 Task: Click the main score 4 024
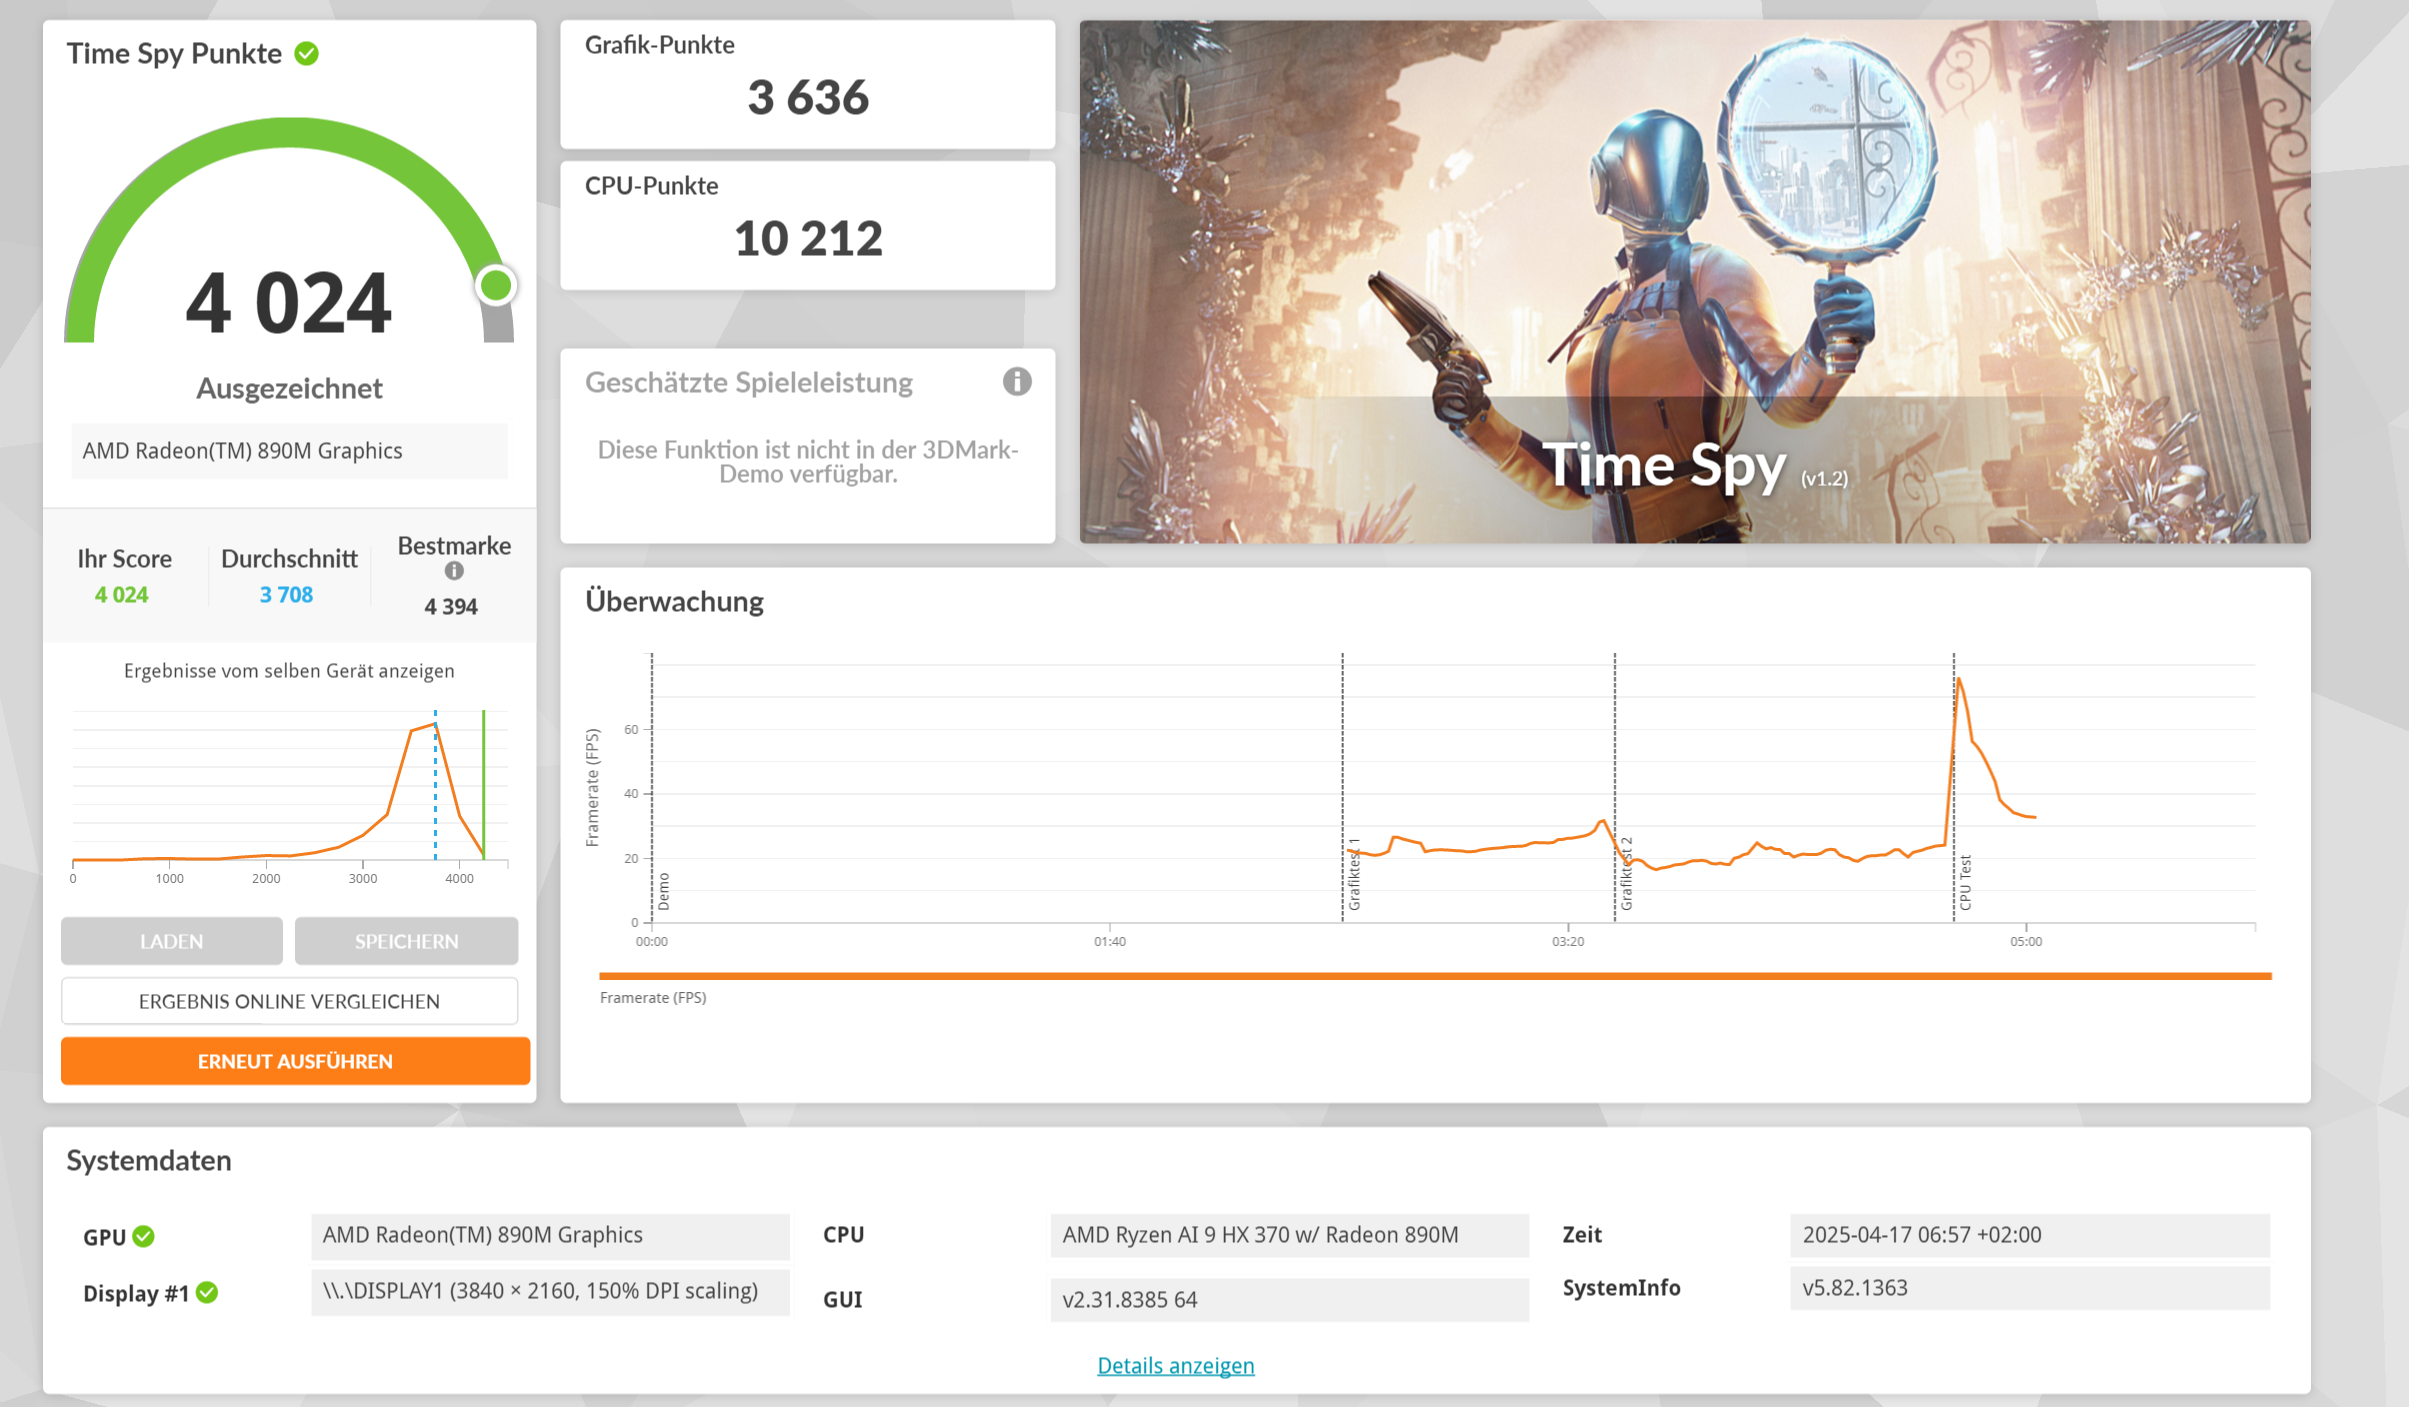288,302
